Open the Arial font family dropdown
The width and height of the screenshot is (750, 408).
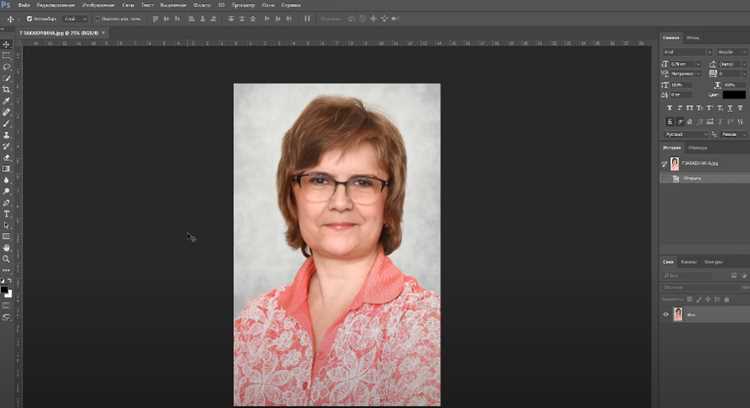click(687, 52)
